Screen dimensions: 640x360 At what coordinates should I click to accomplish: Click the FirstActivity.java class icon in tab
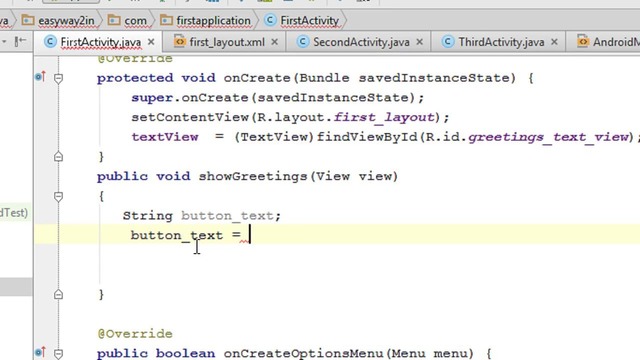click(x=50, y=42)
